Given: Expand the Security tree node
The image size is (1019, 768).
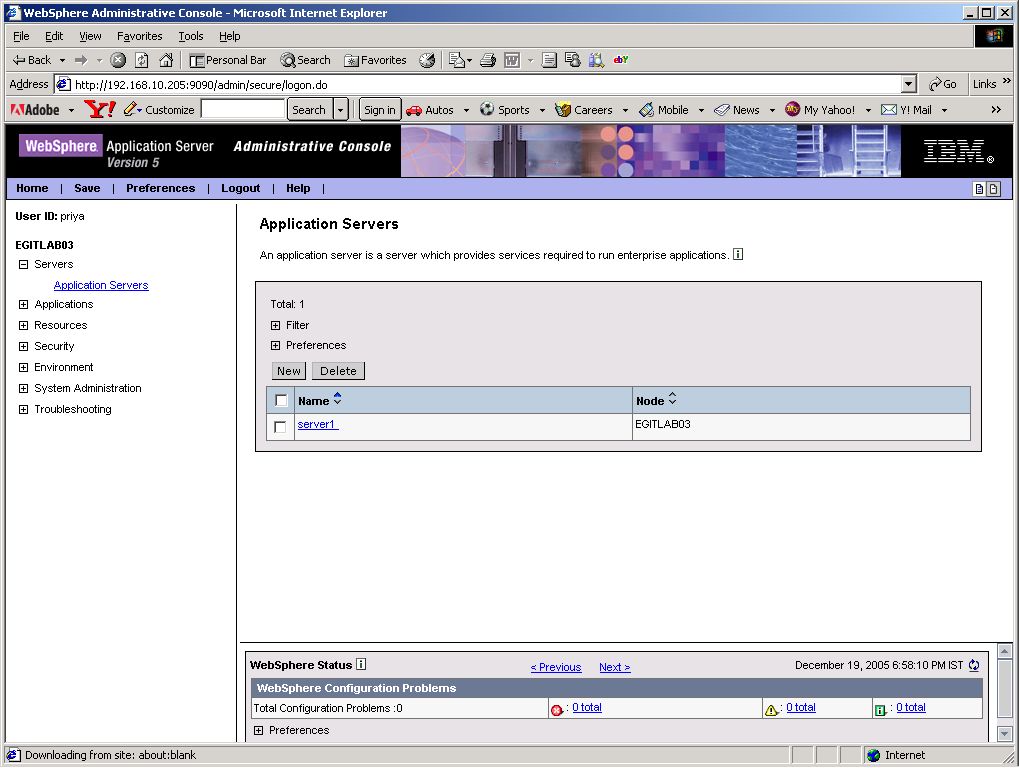Looking at the screenshot, I should (23, 346).
